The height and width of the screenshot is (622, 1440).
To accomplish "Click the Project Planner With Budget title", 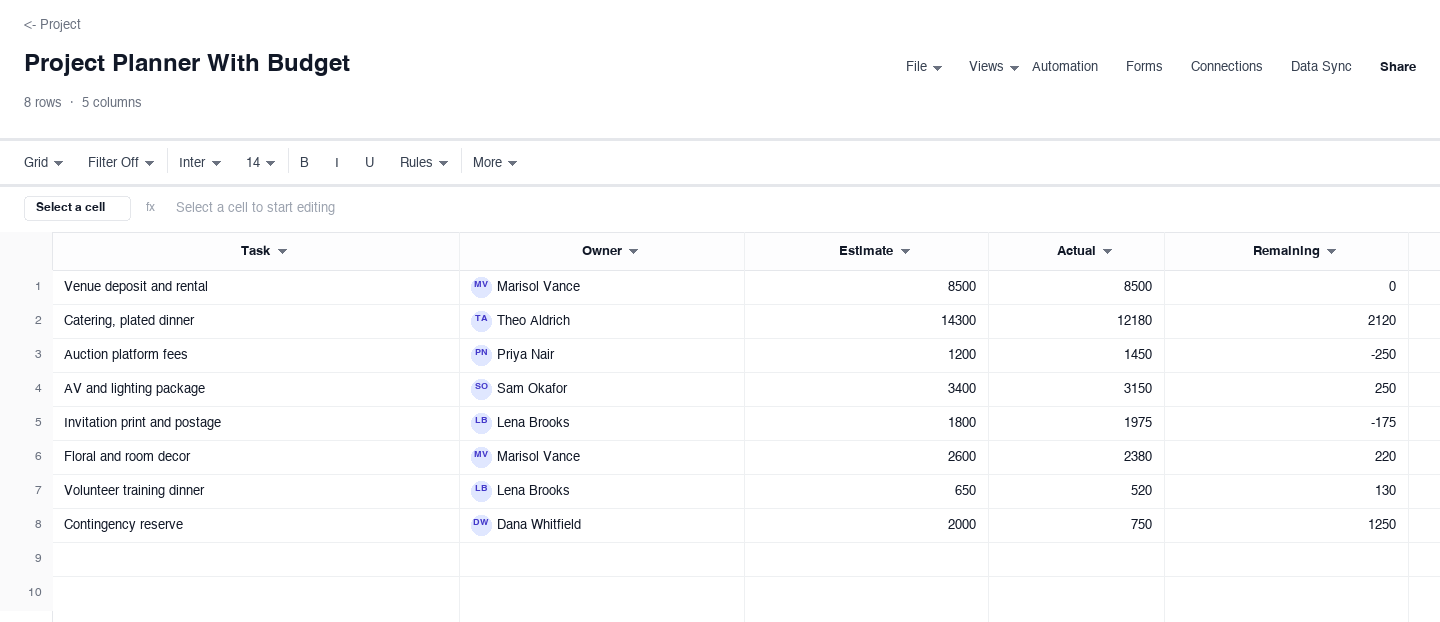I will coord(187,63).
